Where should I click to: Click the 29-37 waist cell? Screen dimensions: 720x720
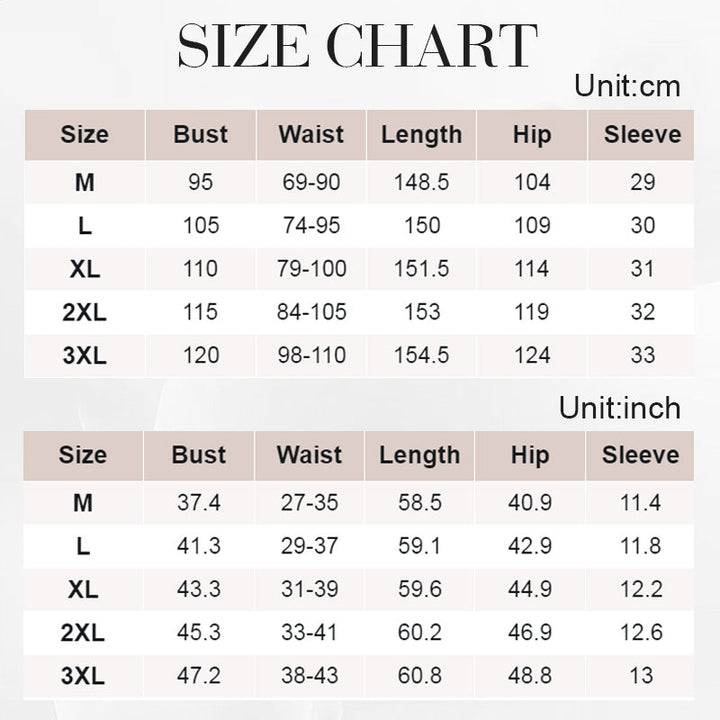310,546
